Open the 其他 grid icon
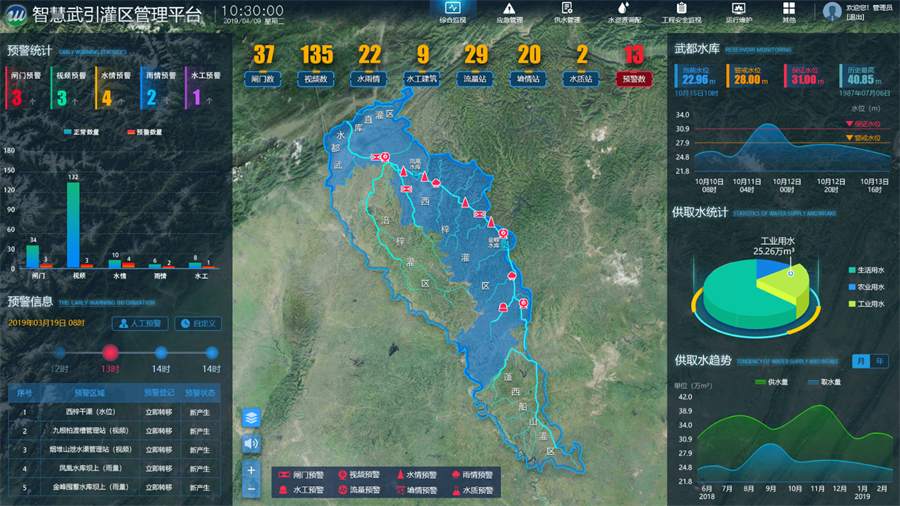 [x=789, y=8]
